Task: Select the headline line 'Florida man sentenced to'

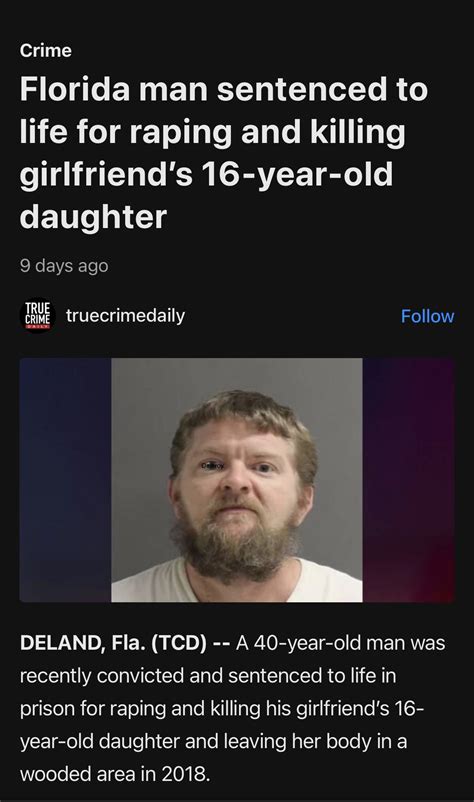Action: click(x=223, y=89)
